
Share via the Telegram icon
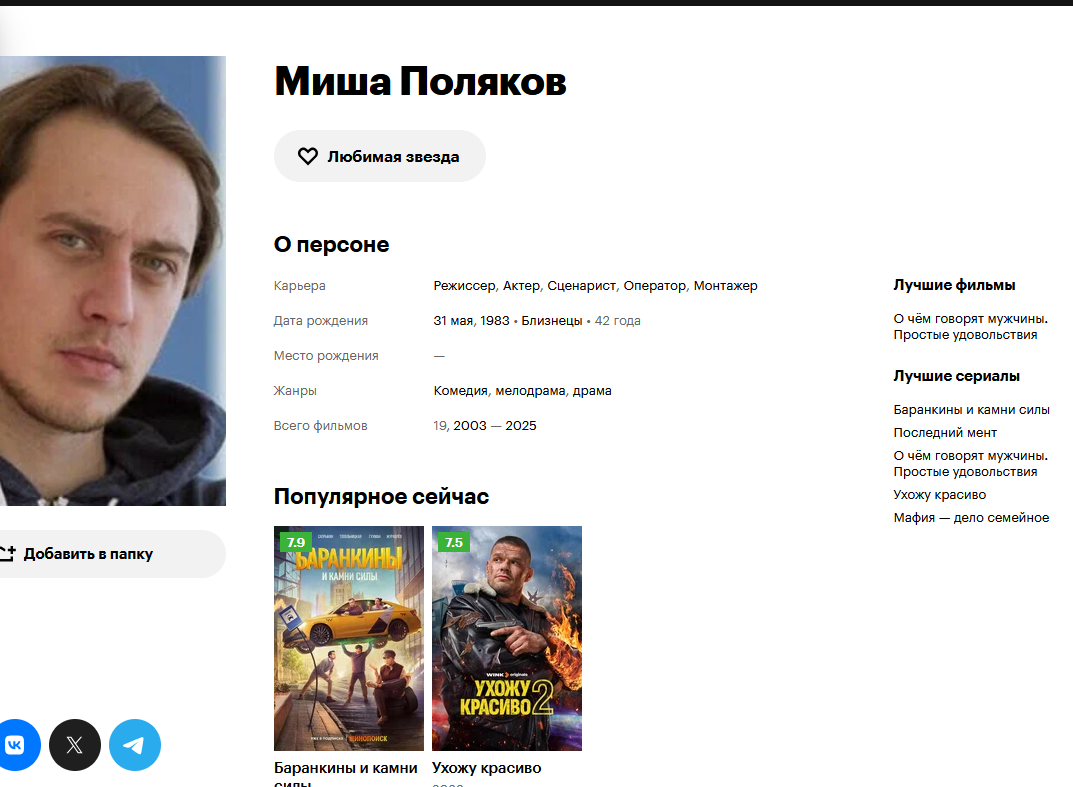(135, 745)
